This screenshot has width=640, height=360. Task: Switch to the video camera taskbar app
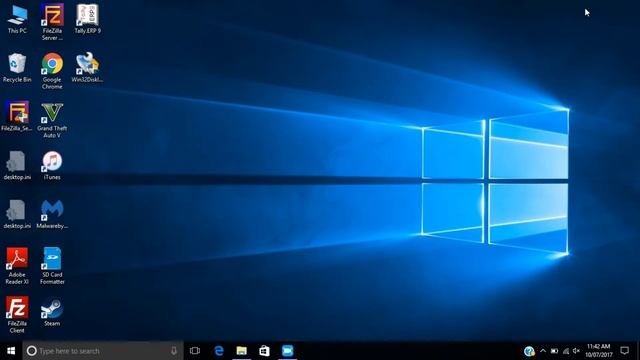tap(288, 351)
